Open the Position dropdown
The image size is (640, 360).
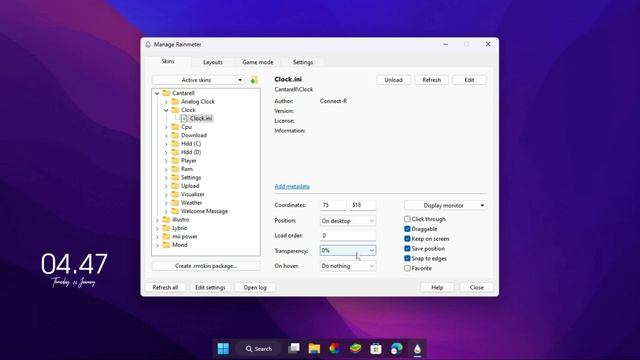348,221
